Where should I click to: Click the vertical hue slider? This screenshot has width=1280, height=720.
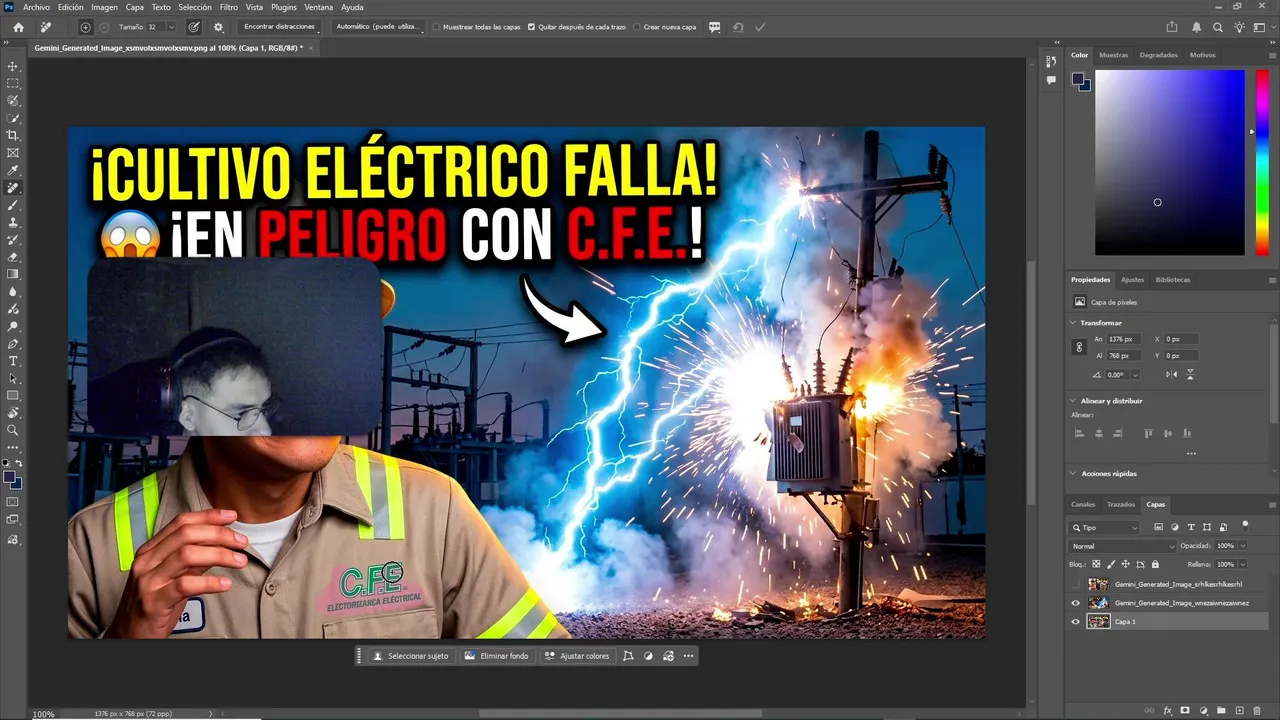pos(1261,161)
